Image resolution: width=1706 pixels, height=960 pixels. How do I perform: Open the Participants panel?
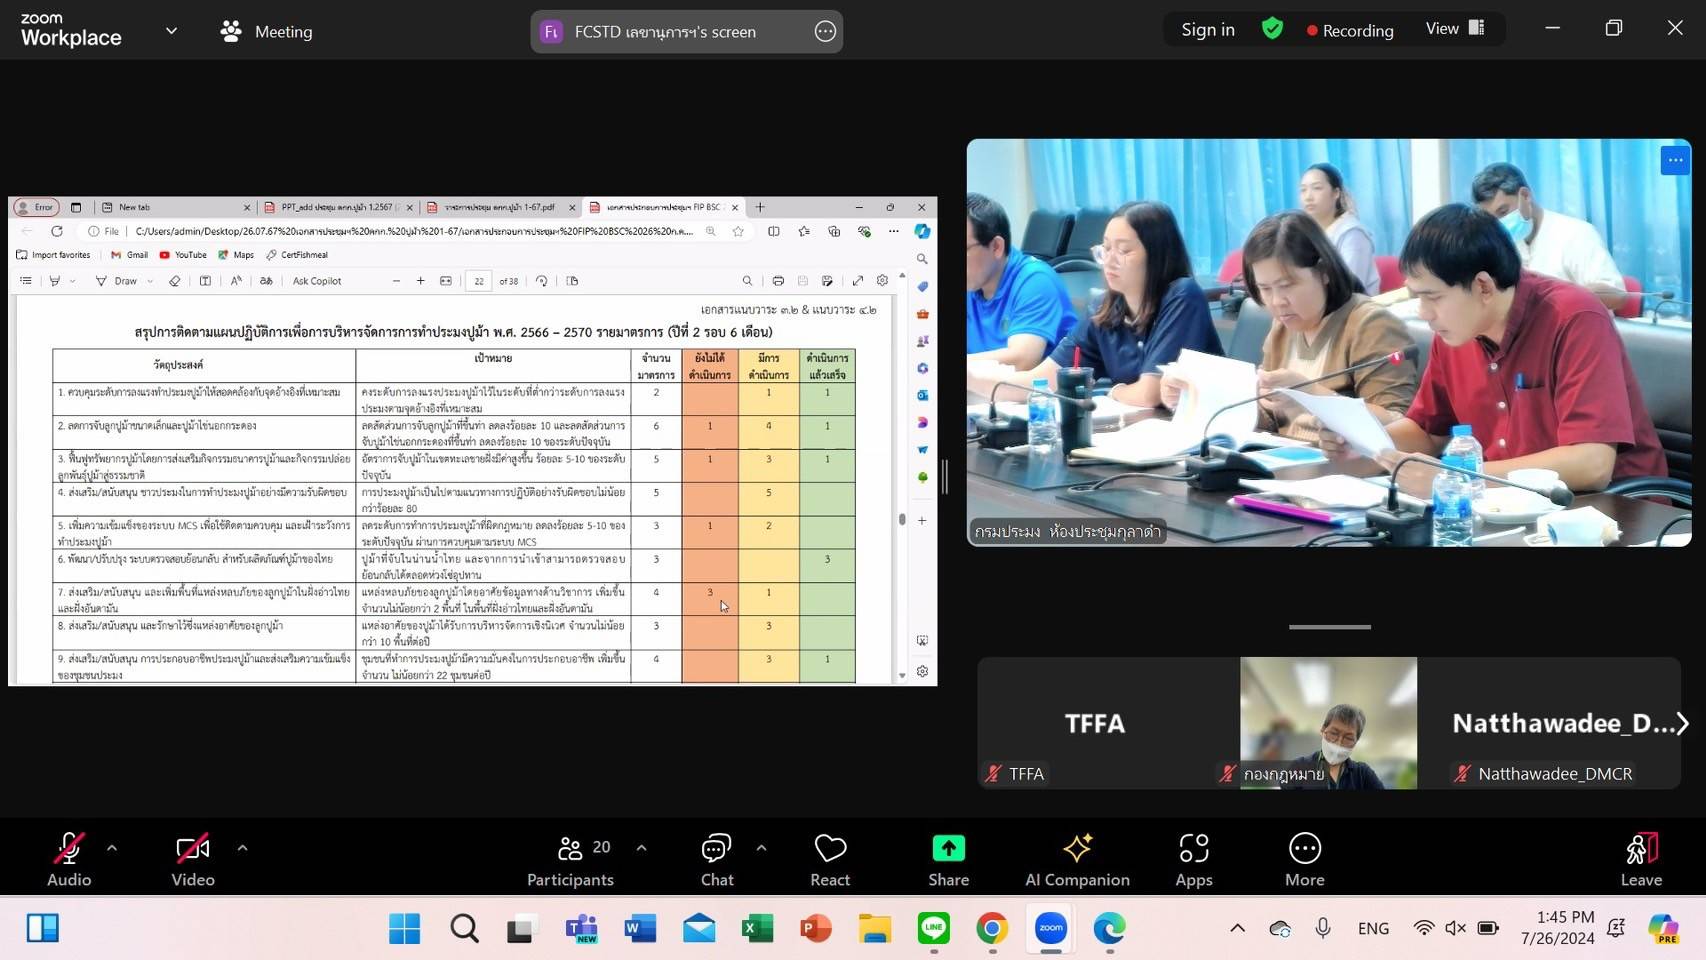pyautogui.click(x=571, y=858)
